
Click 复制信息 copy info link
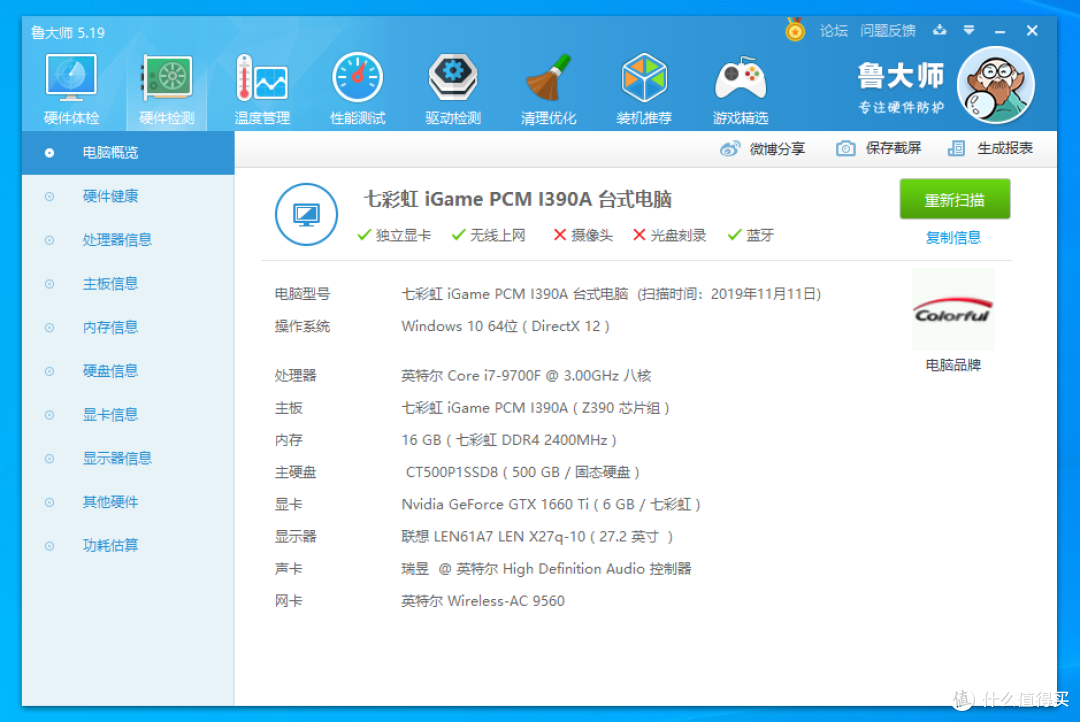coord(953,238)
